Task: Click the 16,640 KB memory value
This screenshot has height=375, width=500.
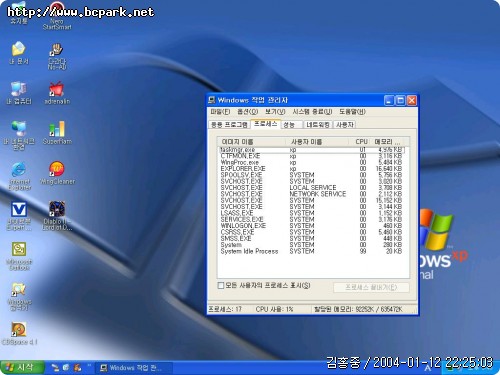Action: click(x=389, y=169)
